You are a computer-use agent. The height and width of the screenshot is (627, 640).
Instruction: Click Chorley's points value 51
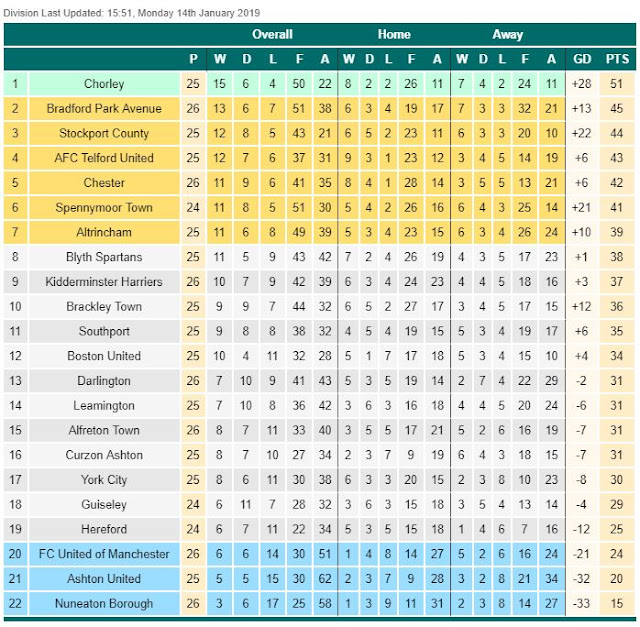(616, 84)
